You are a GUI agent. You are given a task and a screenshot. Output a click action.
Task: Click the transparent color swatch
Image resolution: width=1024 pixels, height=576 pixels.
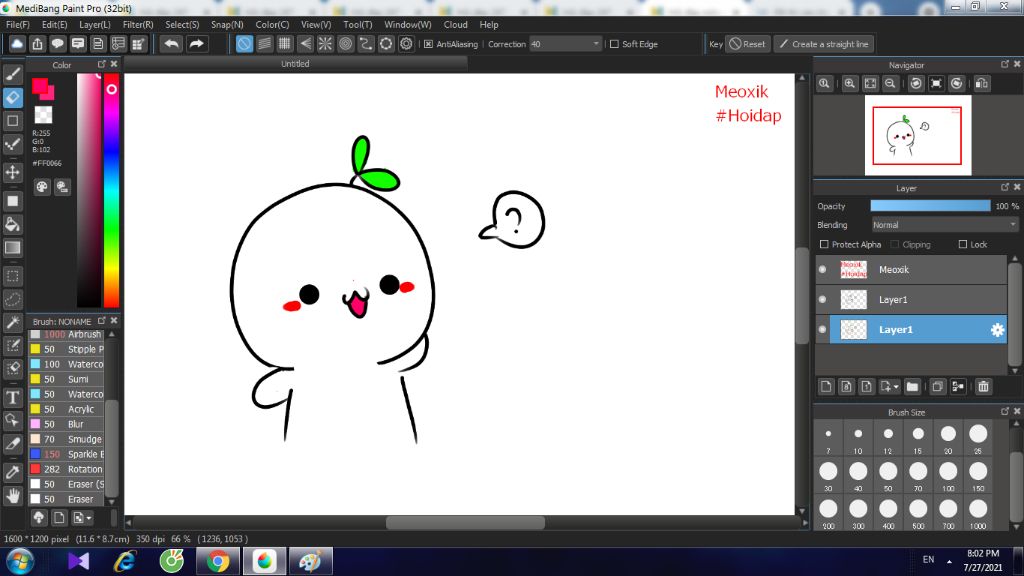pos(43,115)
